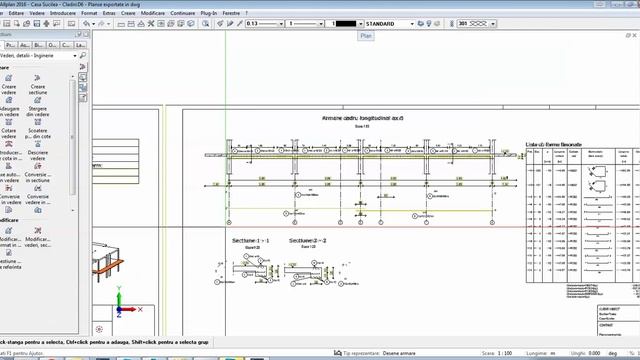640x360 pixels.
Task: Click the cross-shaped move icon in toolbar
Action: [46, 24]
